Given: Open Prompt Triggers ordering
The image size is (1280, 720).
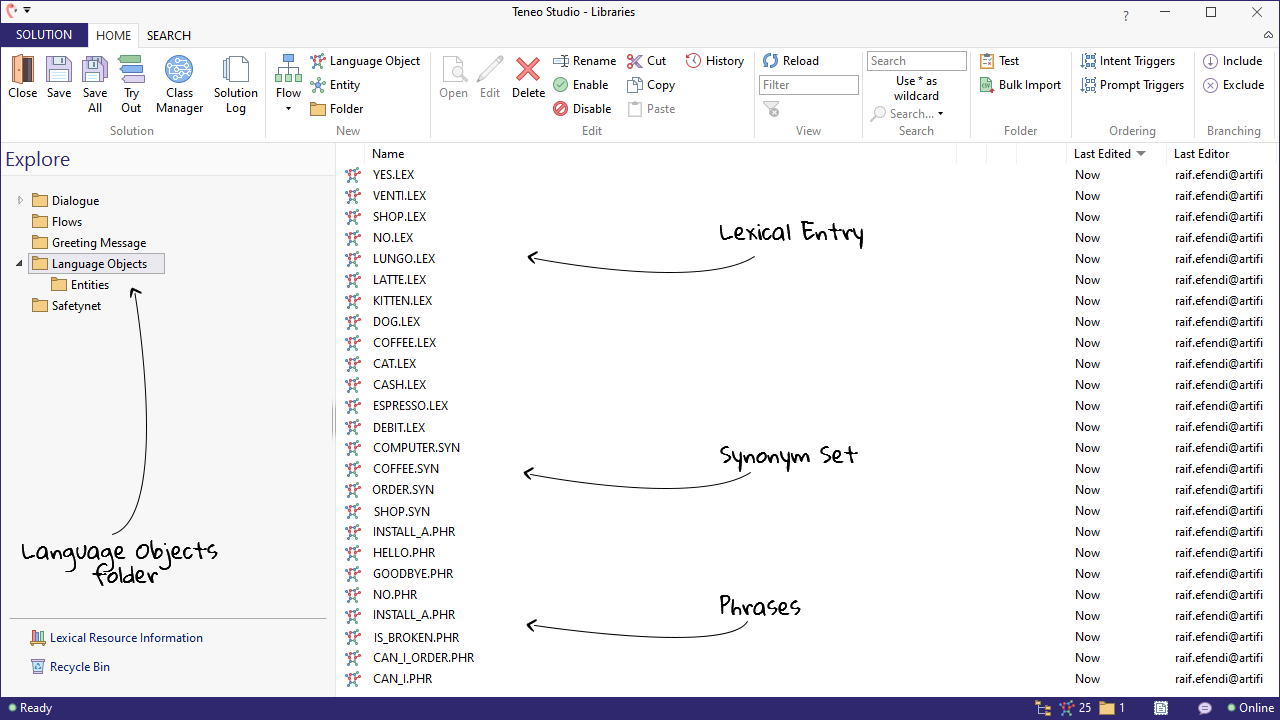Looking at the screenshot, I should coord(1132,85).
